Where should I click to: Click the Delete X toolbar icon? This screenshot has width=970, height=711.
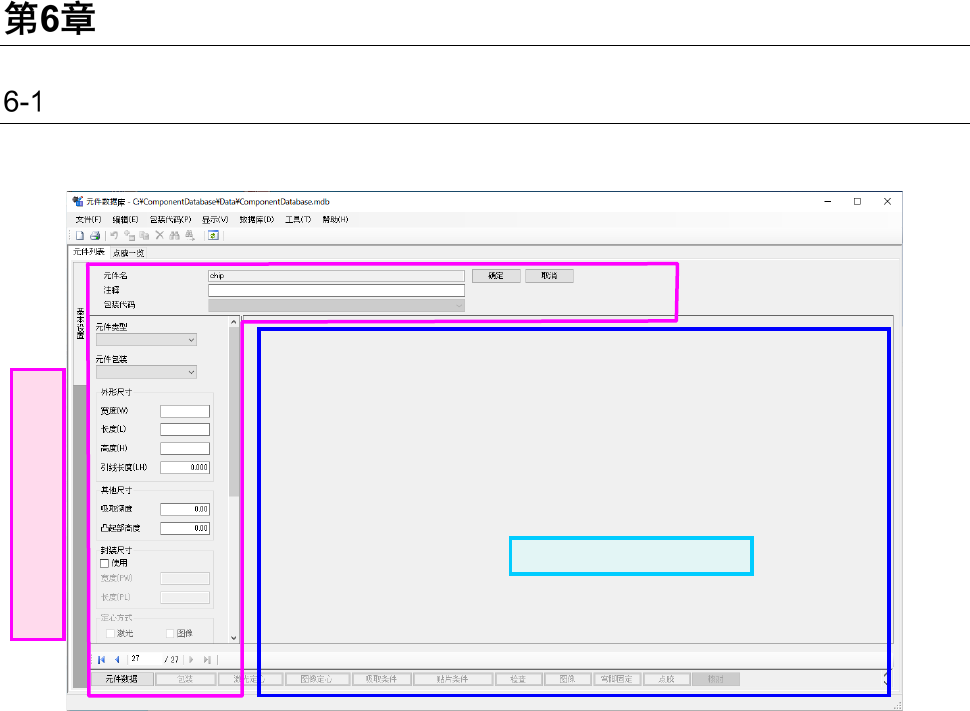click(x=160, y=235)
